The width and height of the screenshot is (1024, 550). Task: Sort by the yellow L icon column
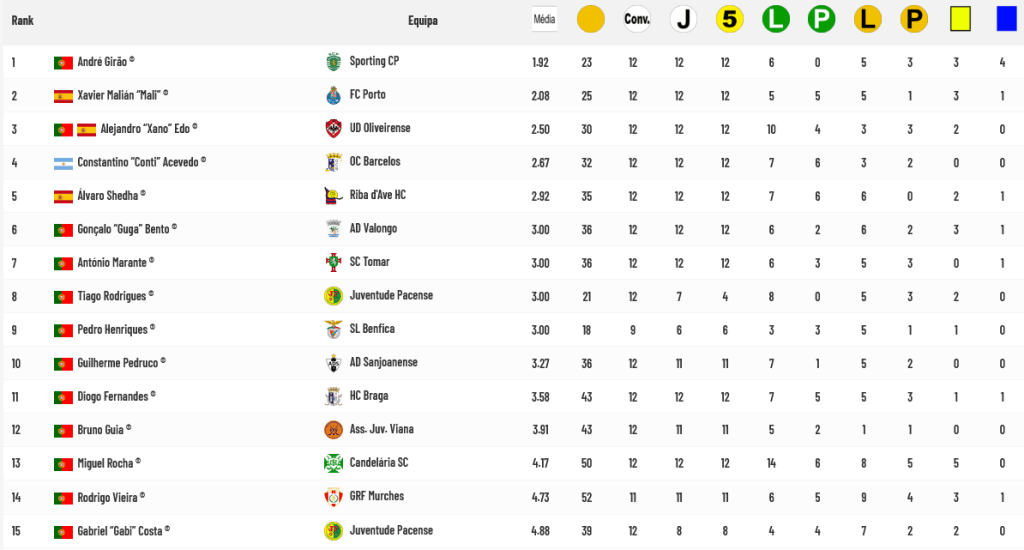pyautogui.click(x=868, y=19)
